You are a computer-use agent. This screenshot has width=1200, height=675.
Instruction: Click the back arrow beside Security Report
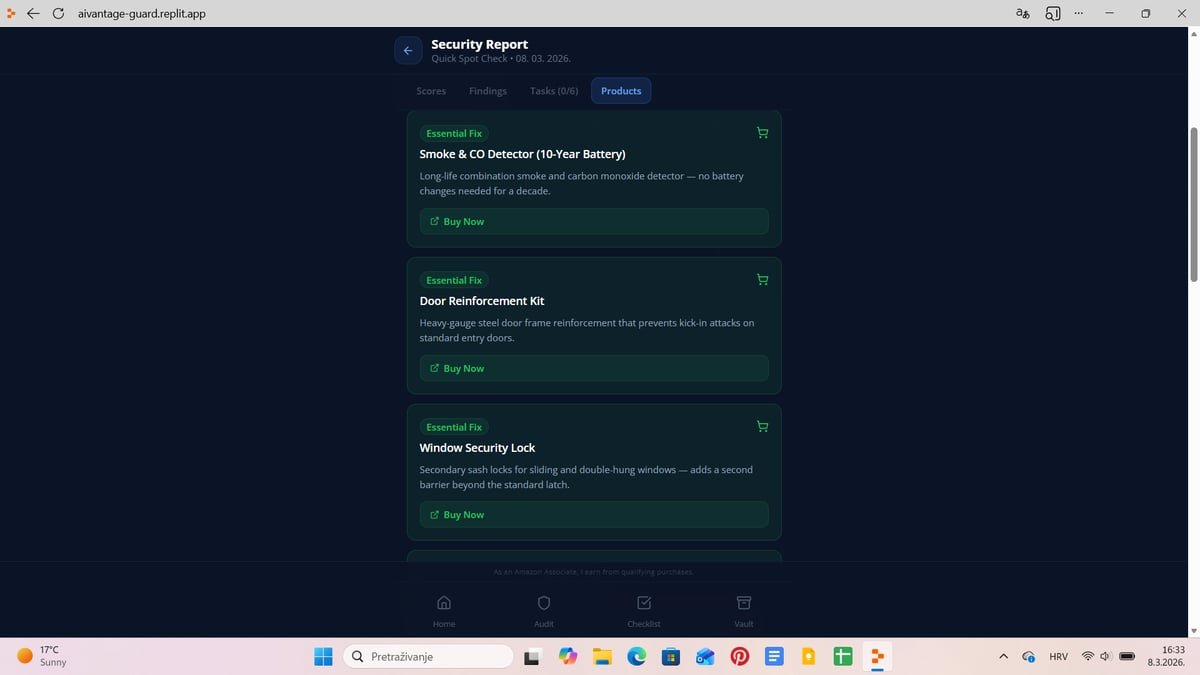coord(407,50)
